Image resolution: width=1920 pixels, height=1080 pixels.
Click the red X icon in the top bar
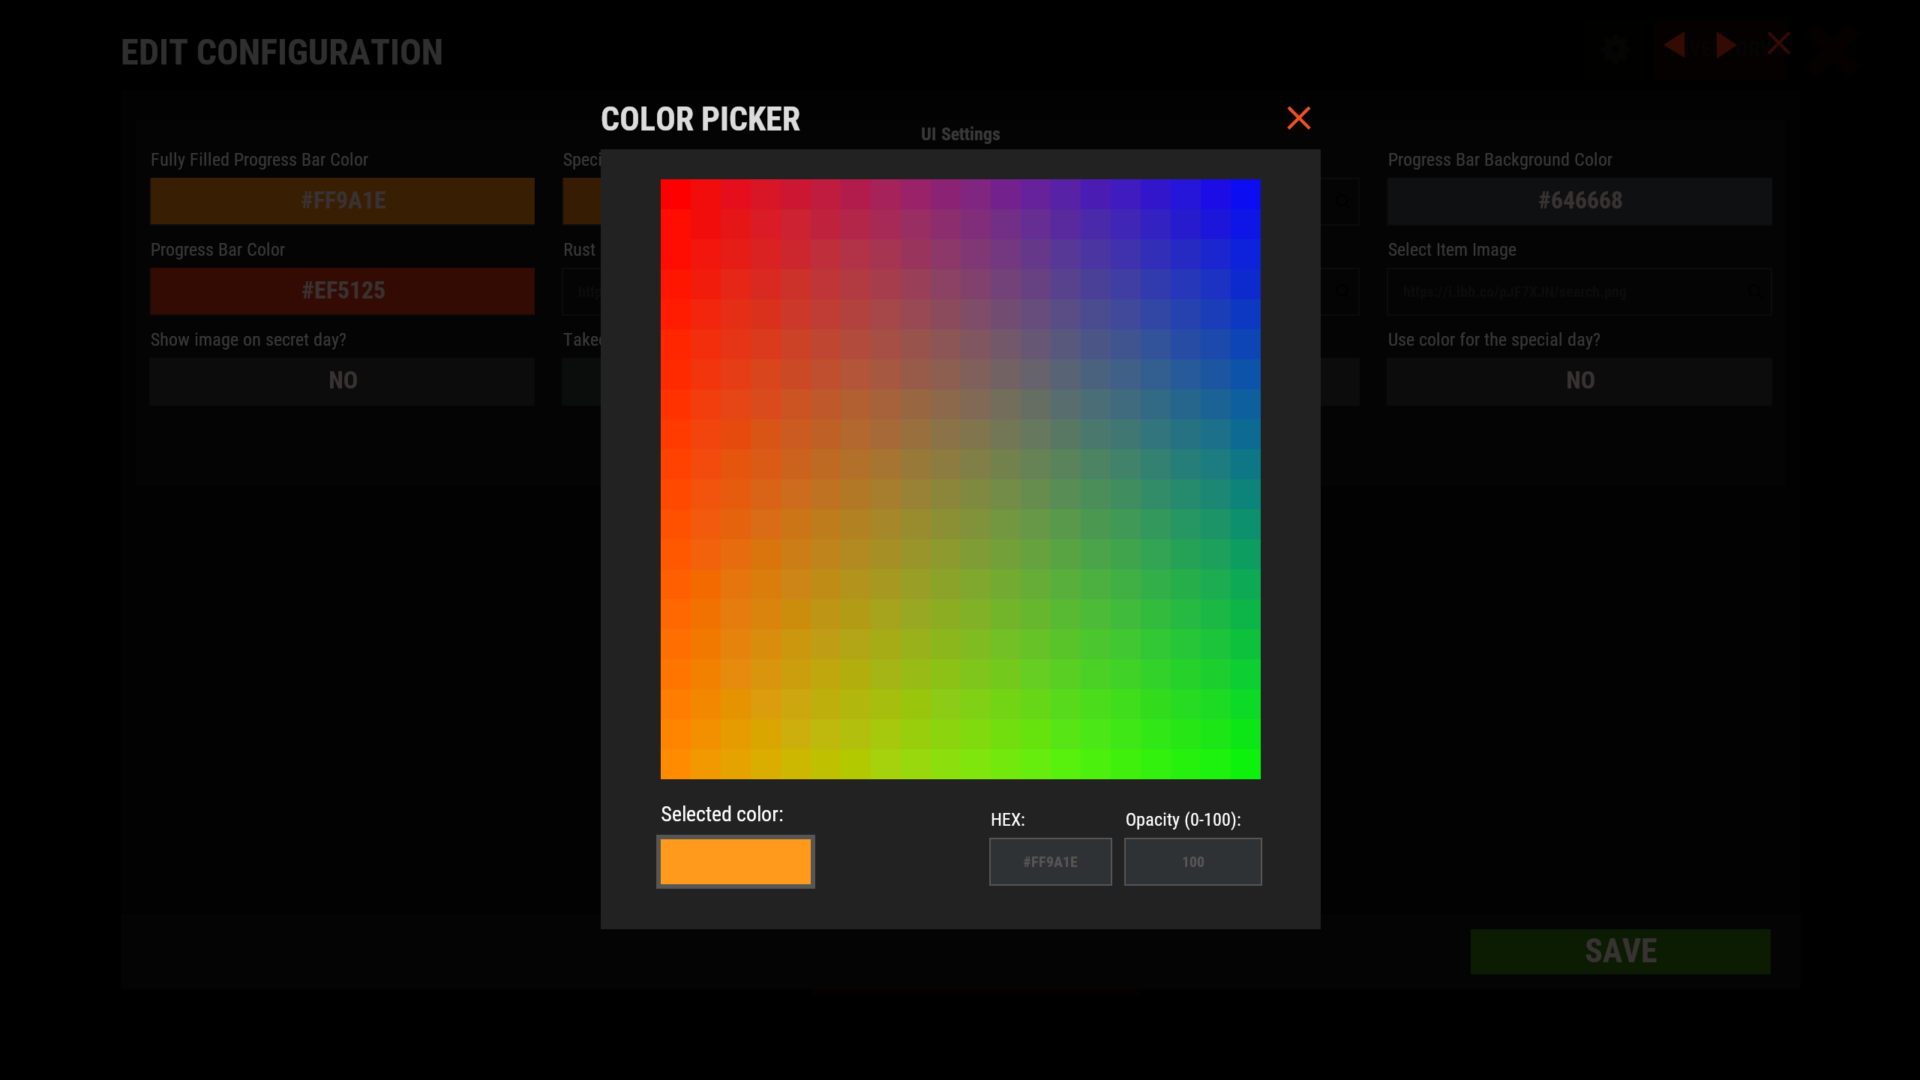[1779, 44]
